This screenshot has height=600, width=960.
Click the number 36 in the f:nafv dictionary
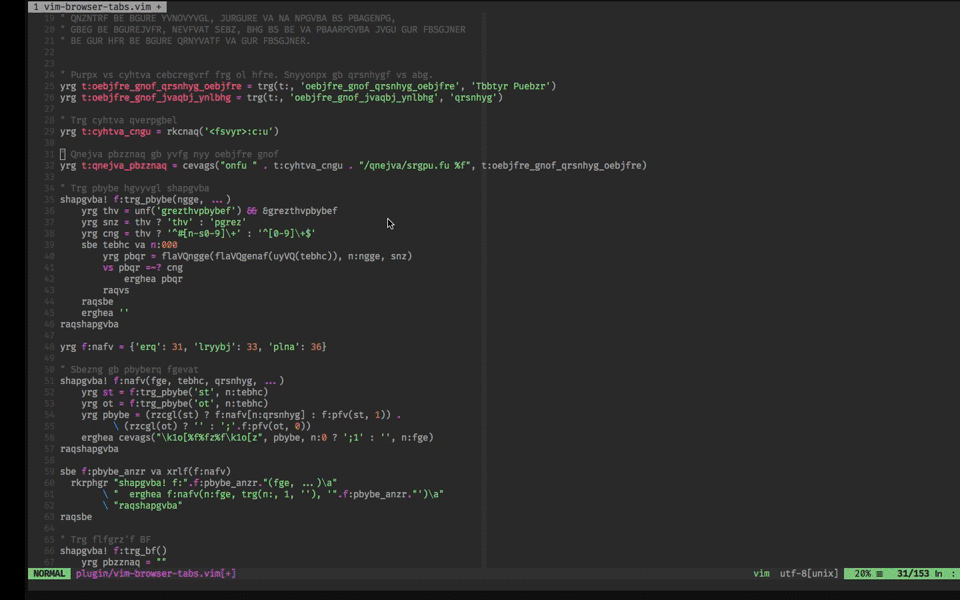(x=316, y=347)
